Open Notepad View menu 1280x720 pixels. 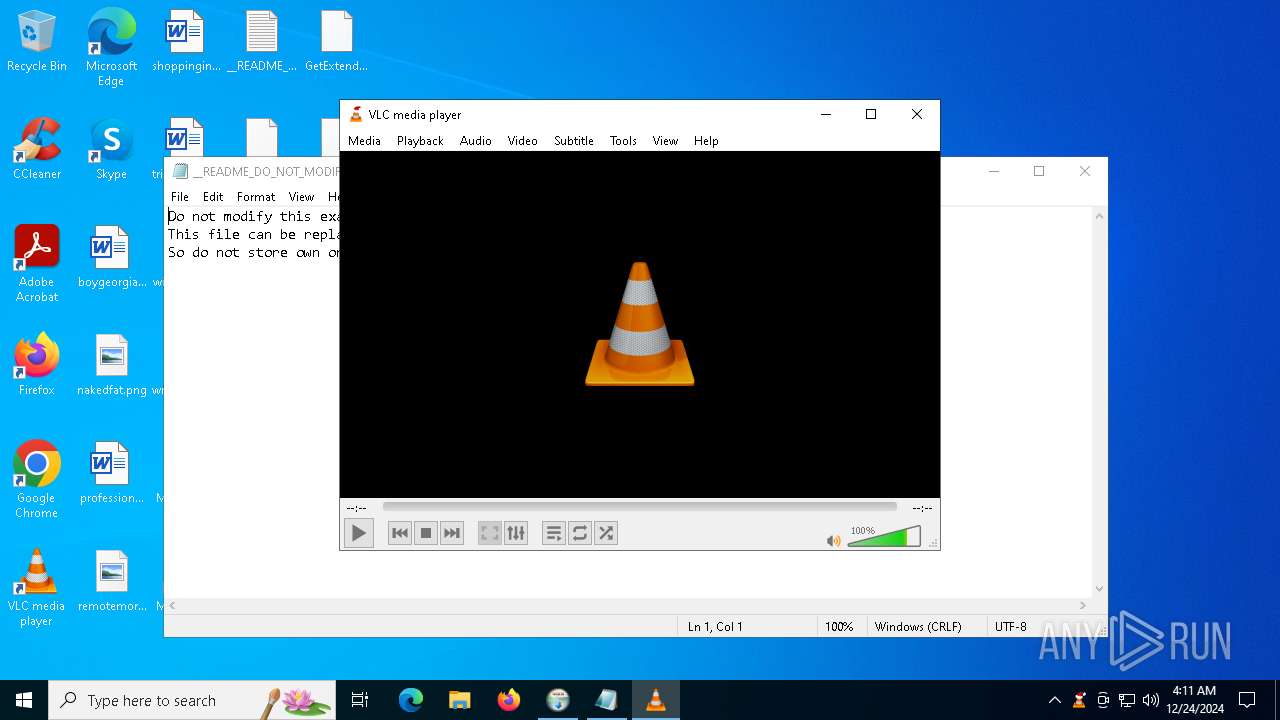(301, 197)
